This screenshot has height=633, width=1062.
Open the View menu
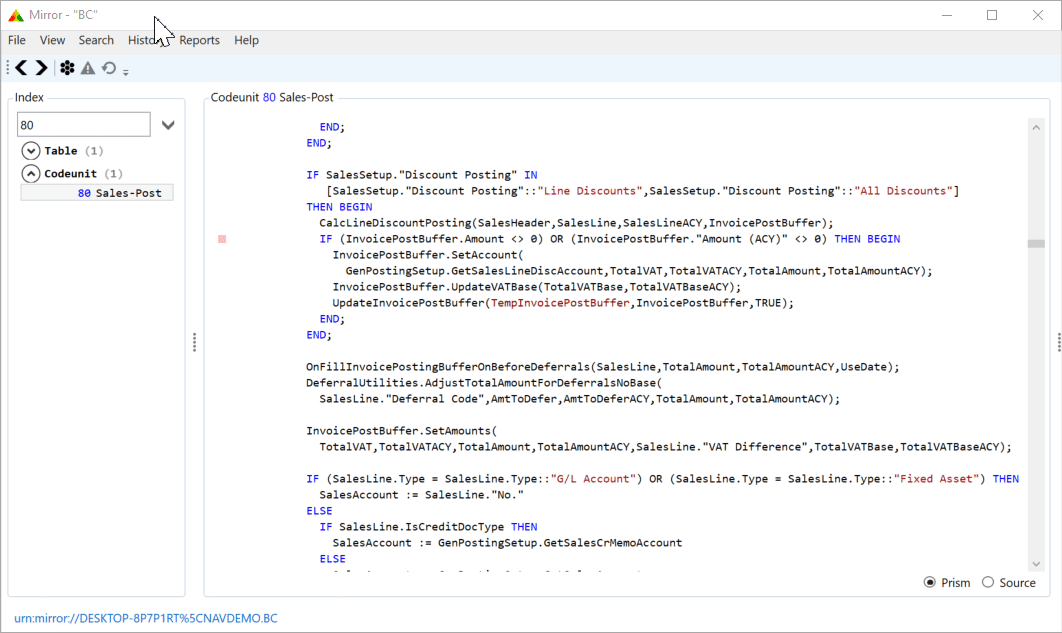52,40
